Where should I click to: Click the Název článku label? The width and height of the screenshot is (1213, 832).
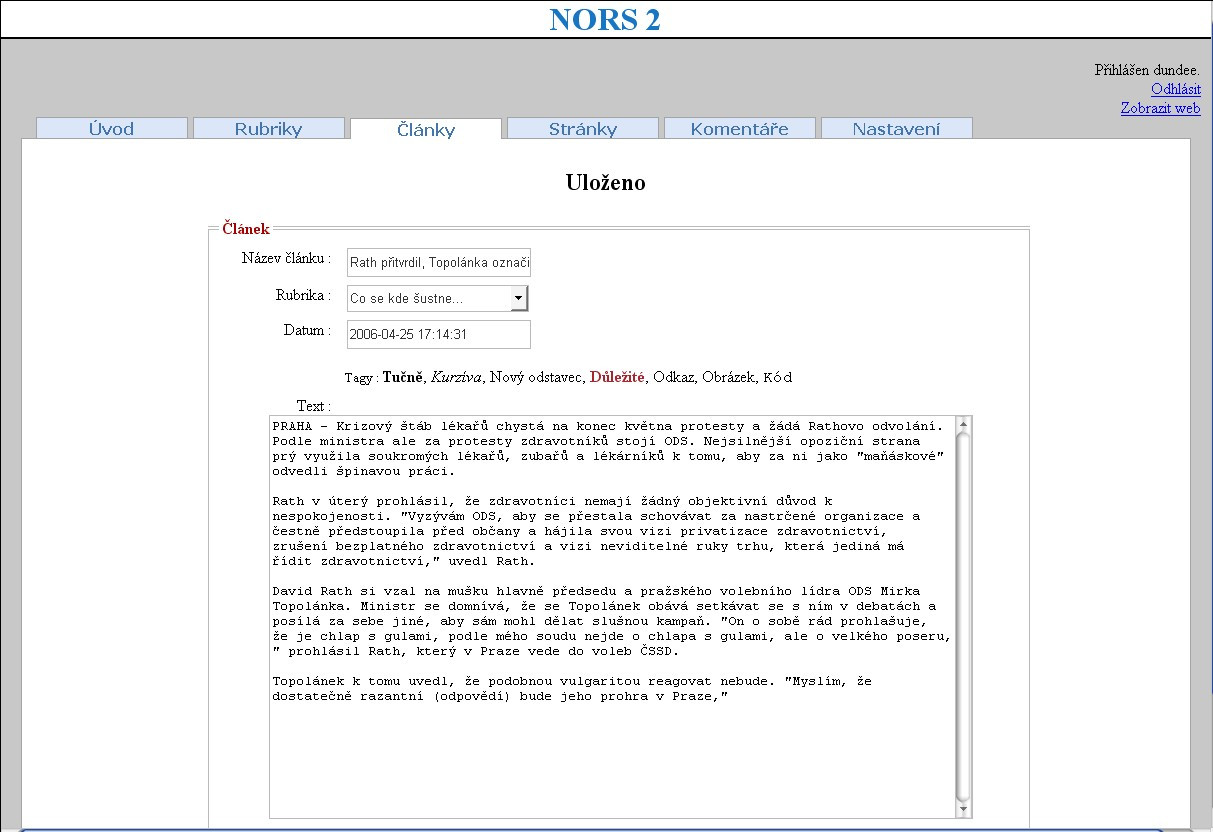coord(286,258)
